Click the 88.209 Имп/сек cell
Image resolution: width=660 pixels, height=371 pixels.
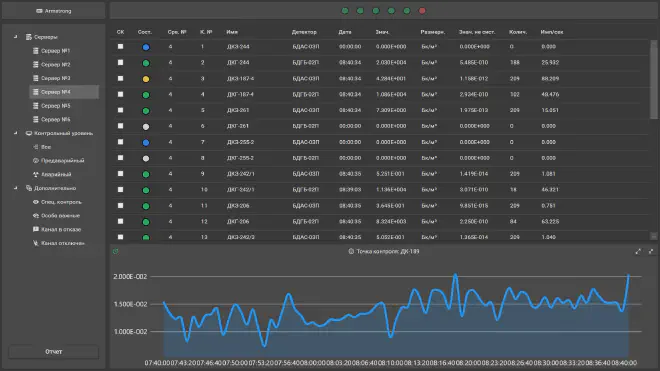550,78
